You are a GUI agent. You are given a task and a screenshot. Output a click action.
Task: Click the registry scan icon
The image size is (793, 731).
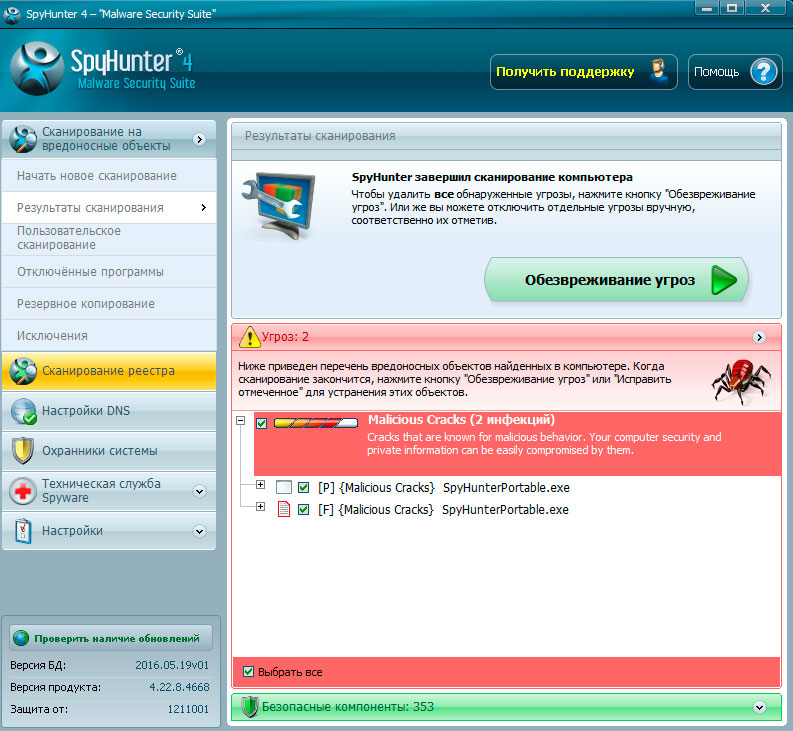(x=23, y=371)
